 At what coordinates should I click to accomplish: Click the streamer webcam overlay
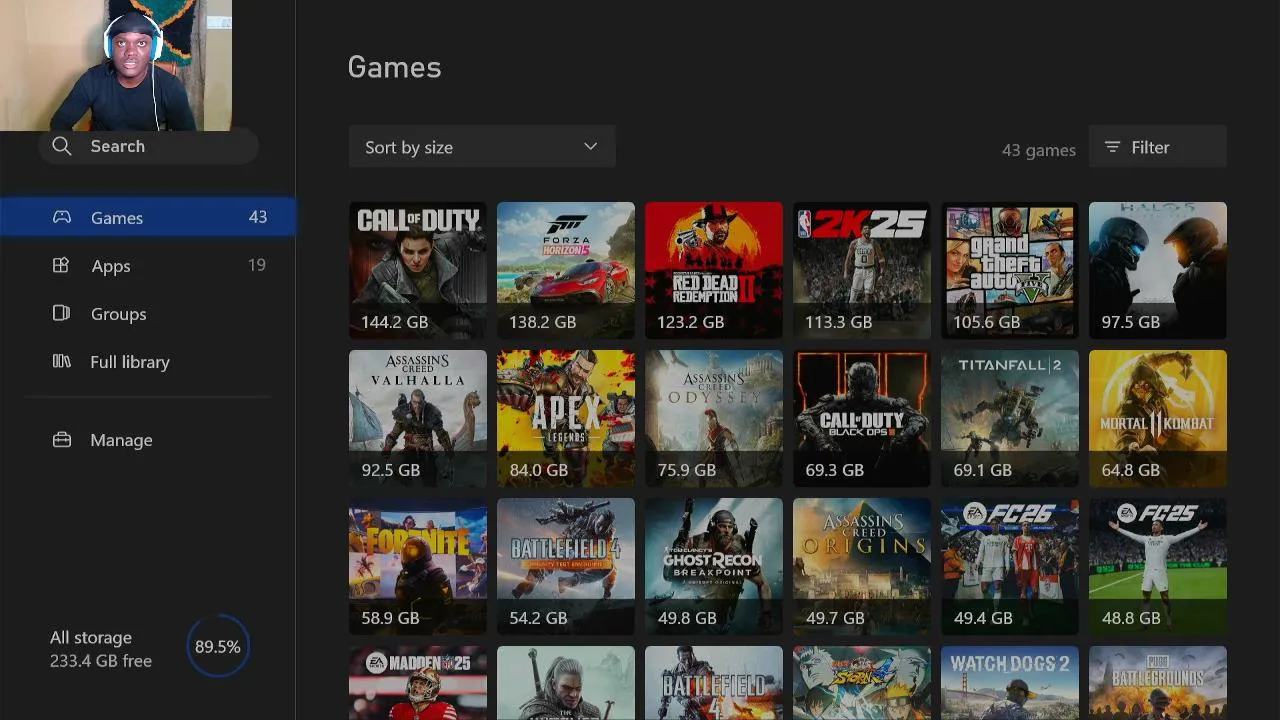pos(116,65)
